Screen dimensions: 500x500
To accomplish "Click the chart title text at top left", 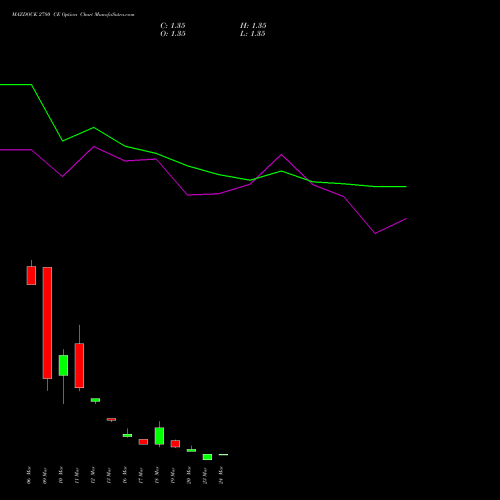I will coord(73,15).
